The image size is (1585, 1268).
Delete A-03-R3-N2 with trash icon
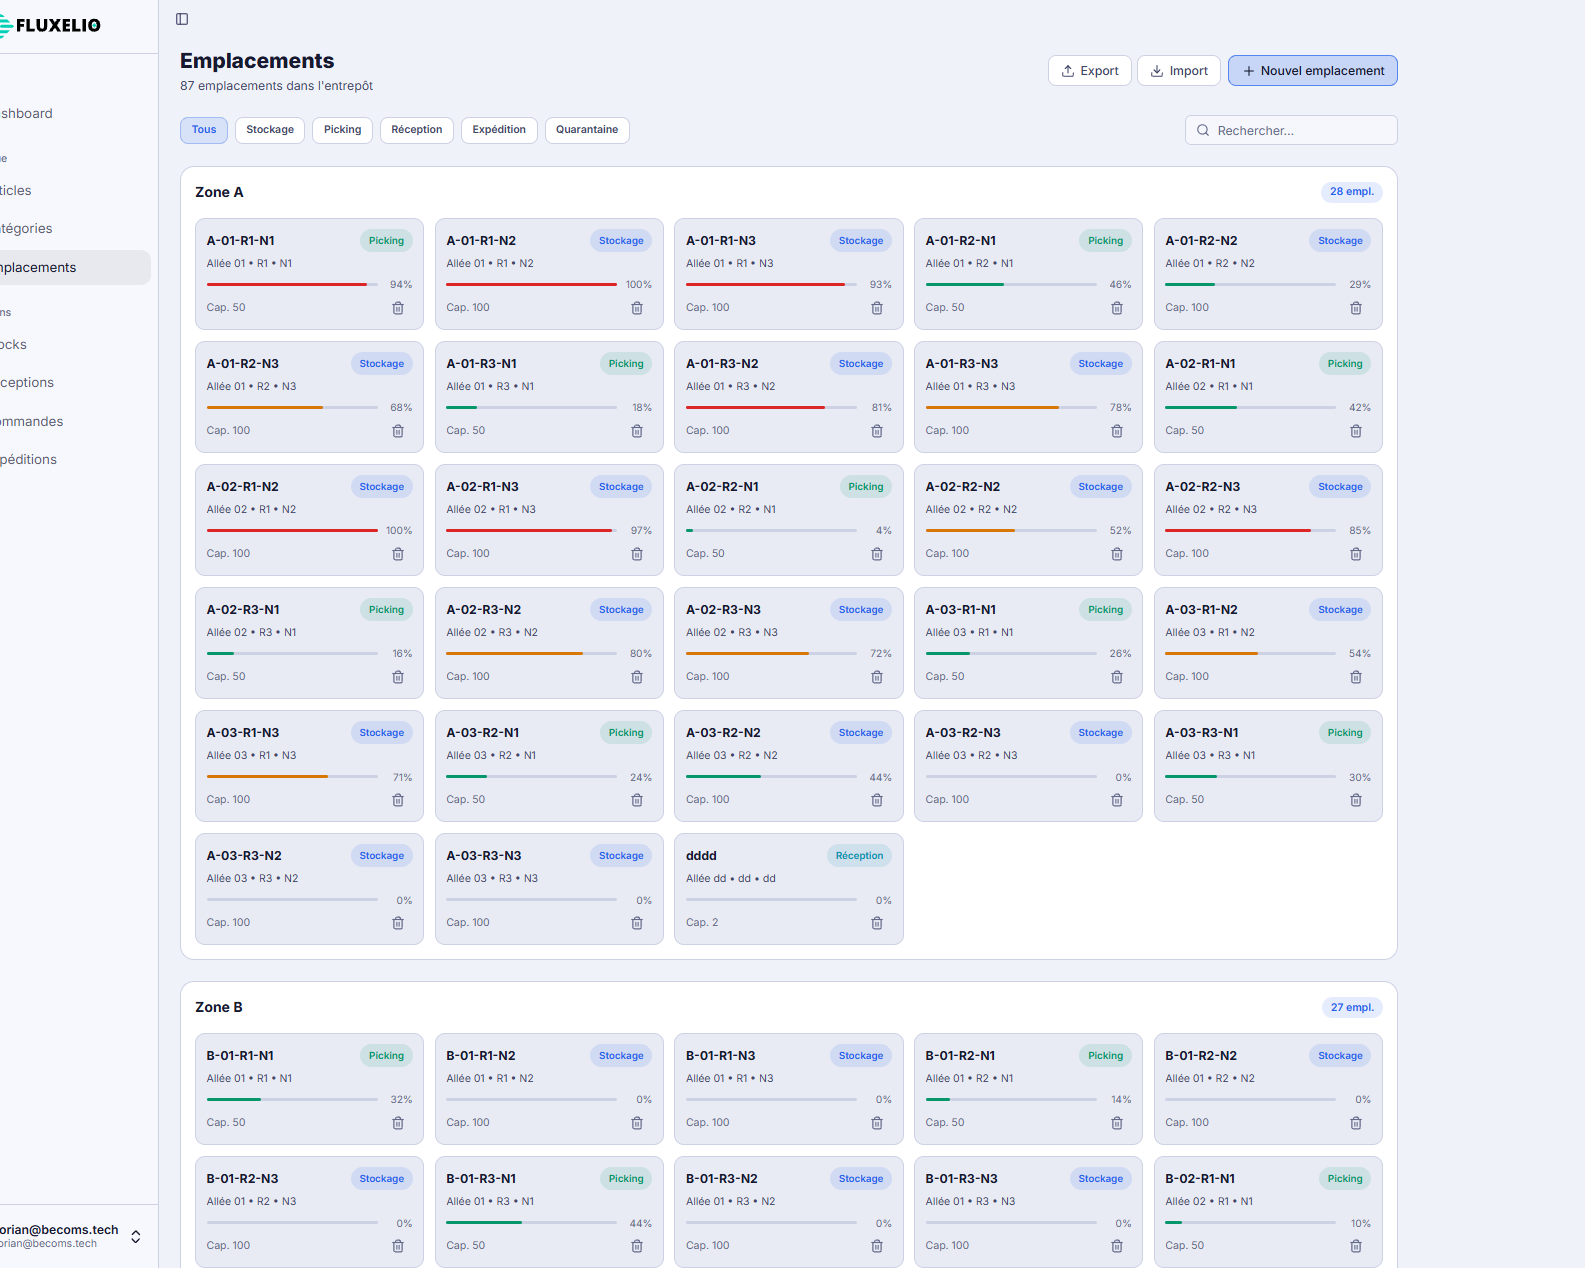pos(398,923)
